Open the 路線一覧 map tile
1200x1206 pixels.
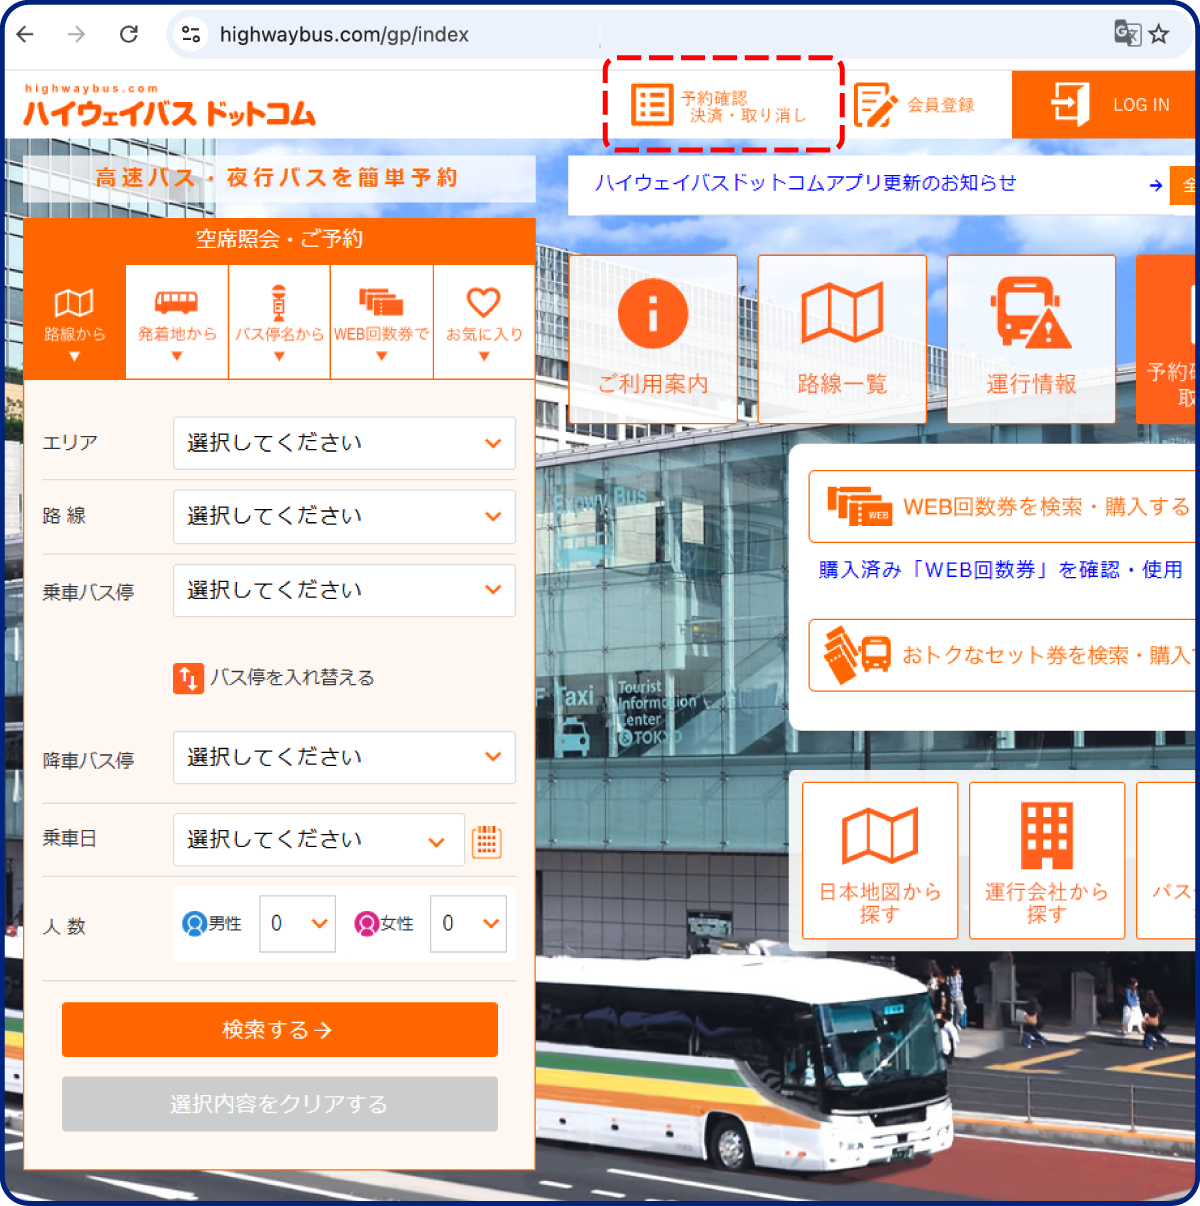(x=842, y=338)
